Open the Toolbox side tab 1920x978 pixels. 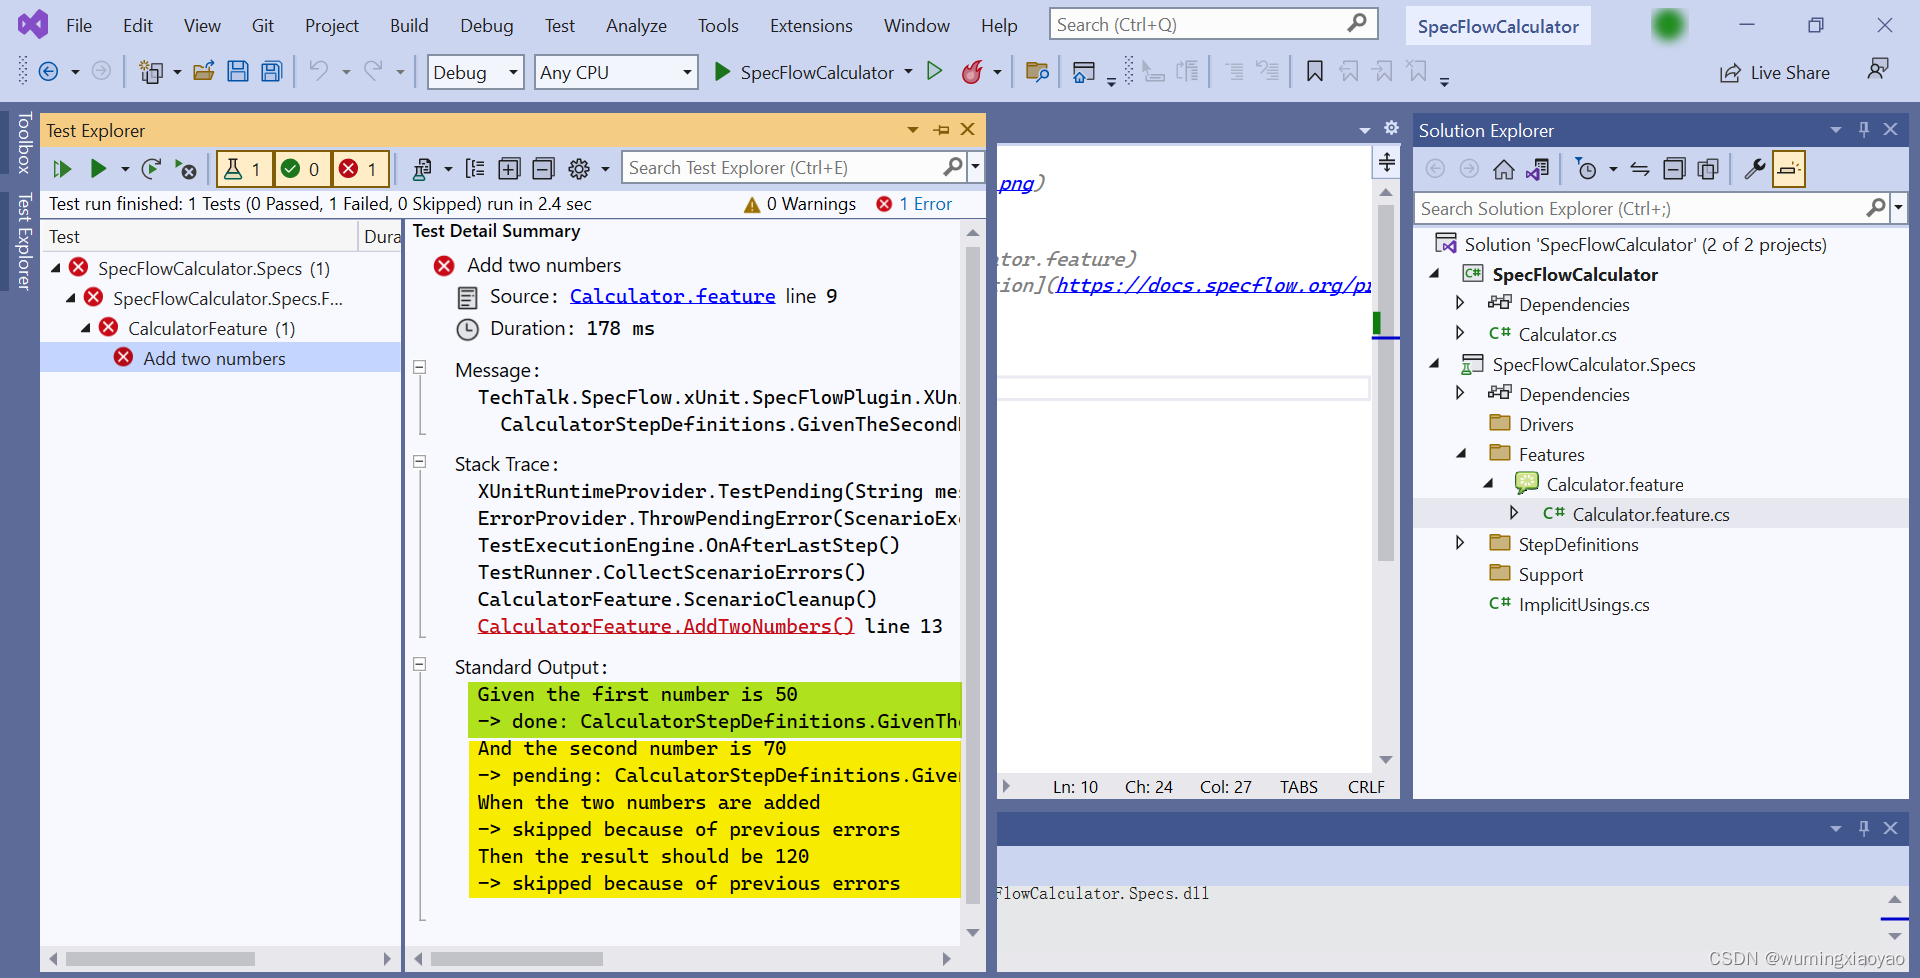pos(24,142)
